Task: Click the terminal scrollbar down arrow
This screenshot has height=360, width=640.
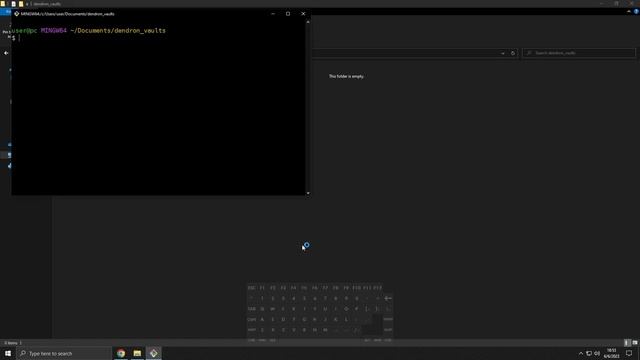Action: (308, 193)
